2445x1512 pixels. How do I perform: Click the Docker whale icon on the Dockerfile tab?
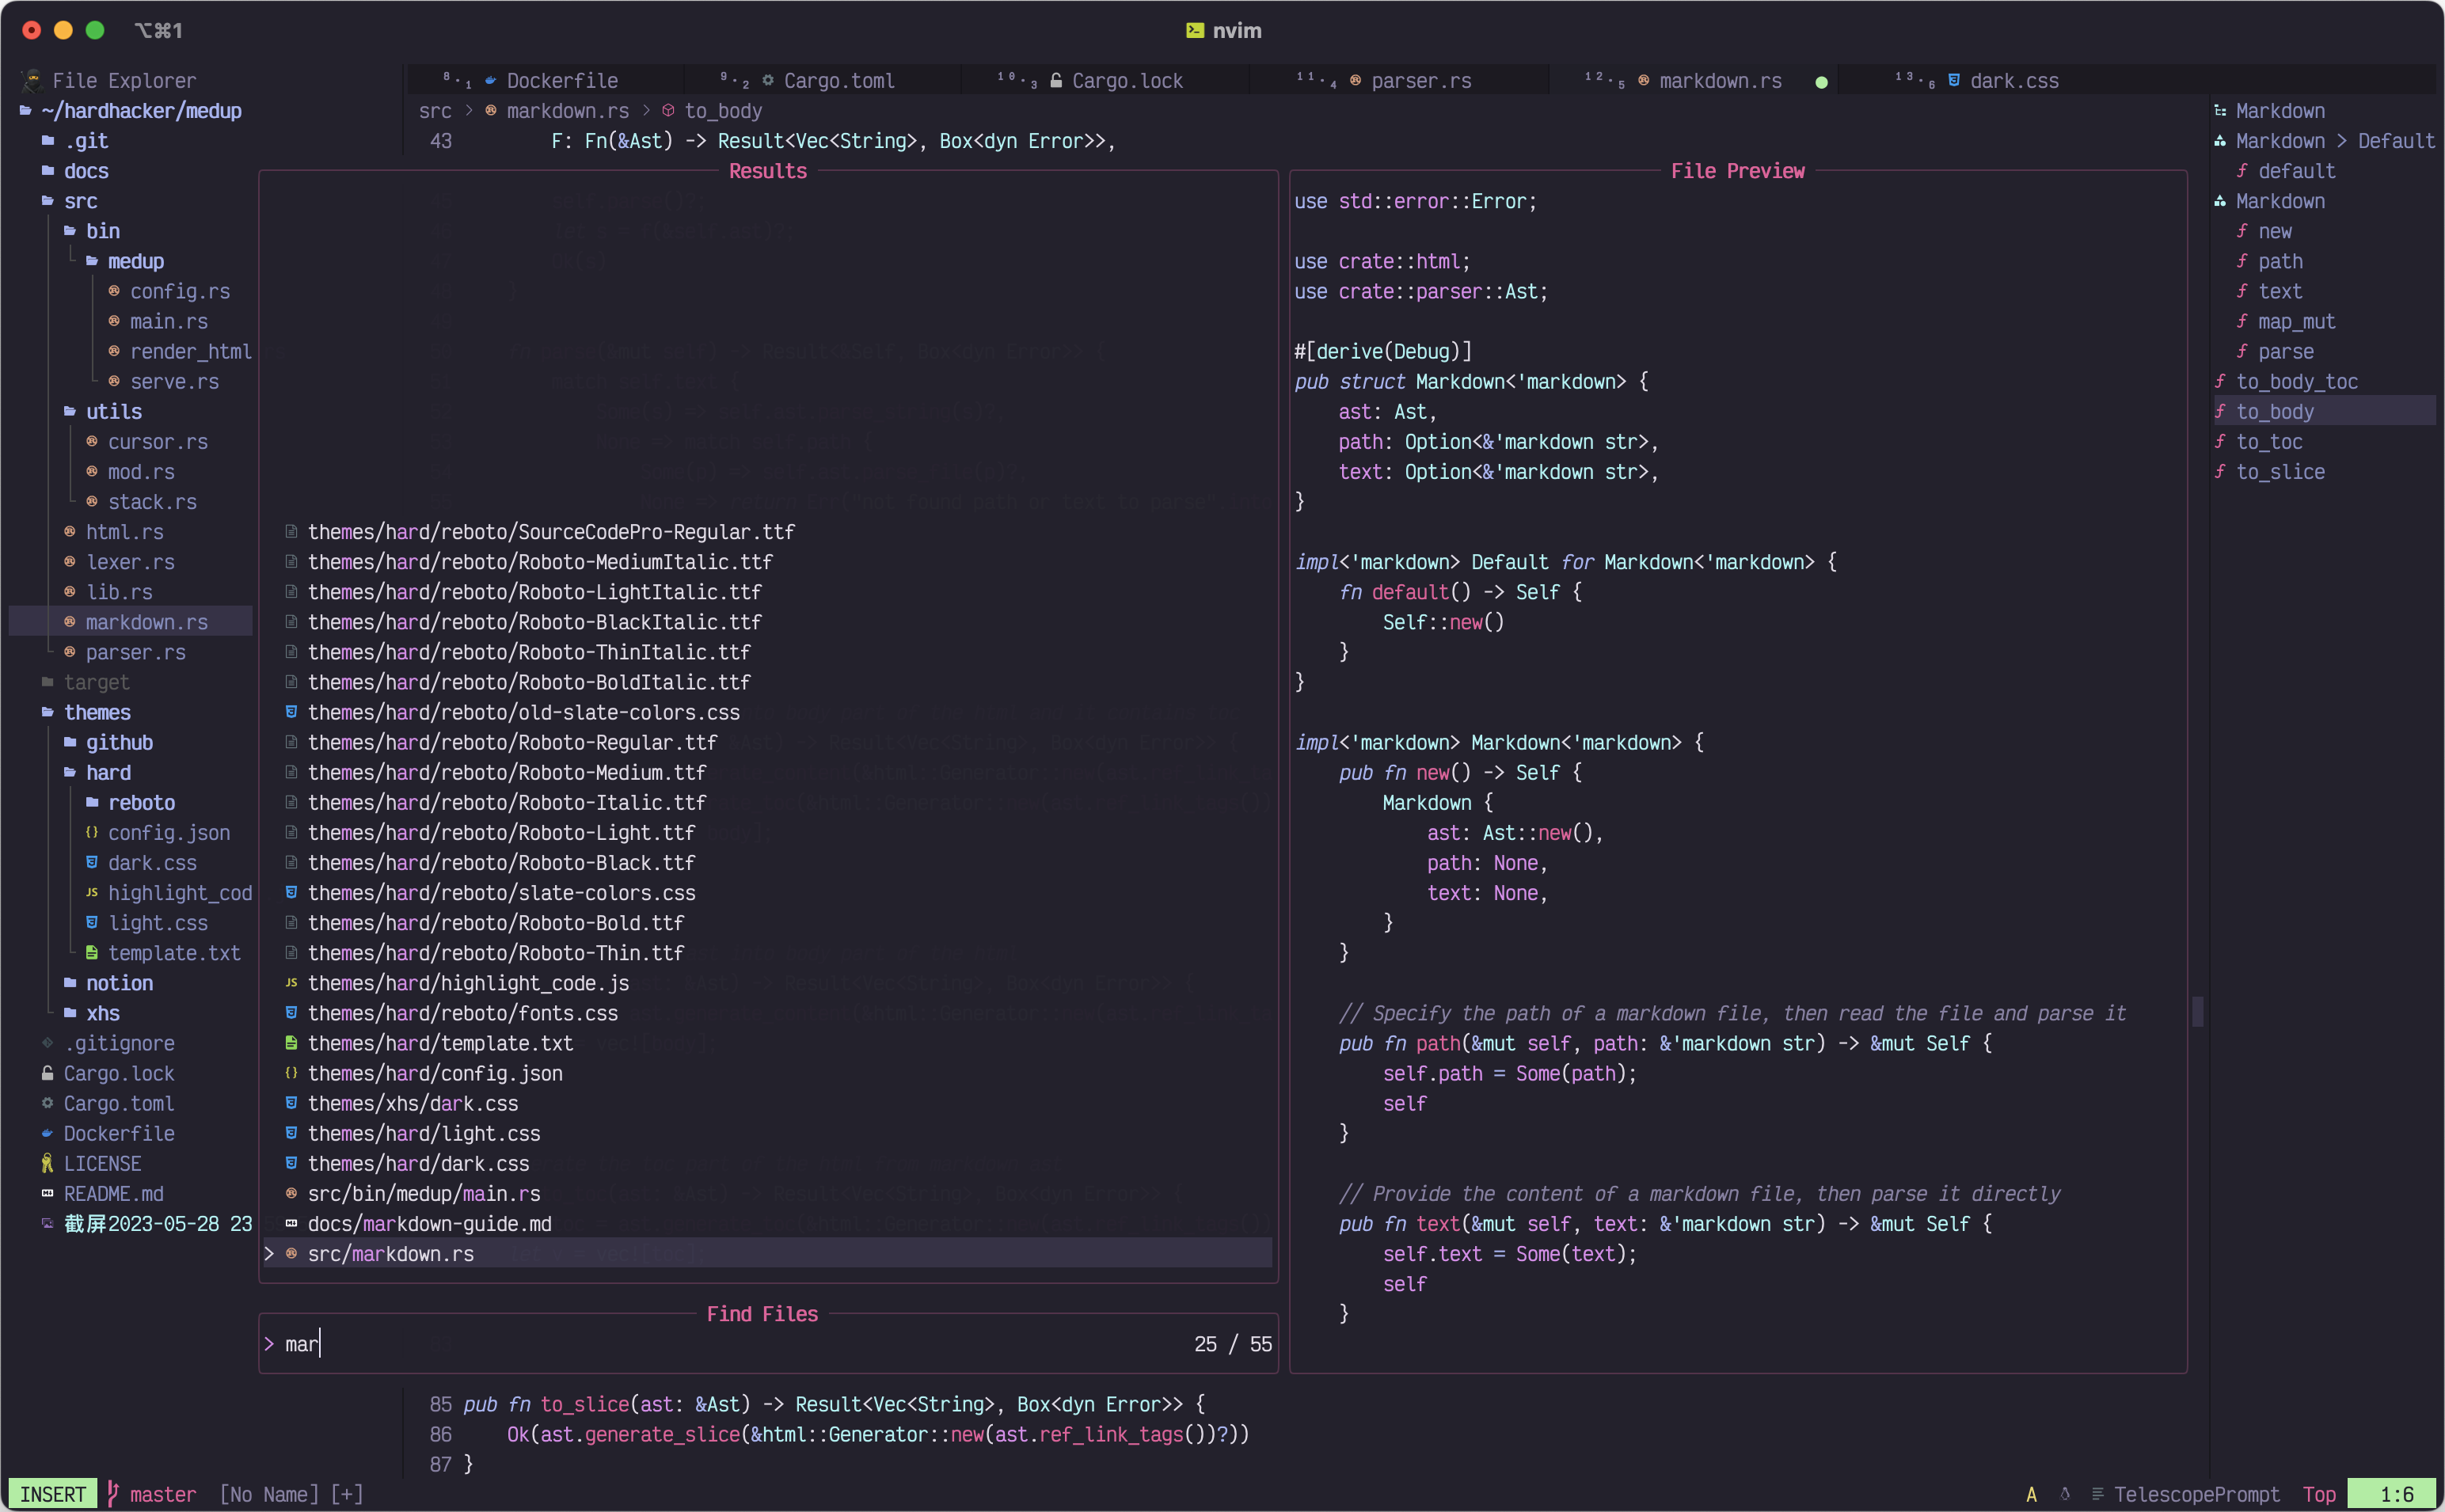[x=490, y=81]
